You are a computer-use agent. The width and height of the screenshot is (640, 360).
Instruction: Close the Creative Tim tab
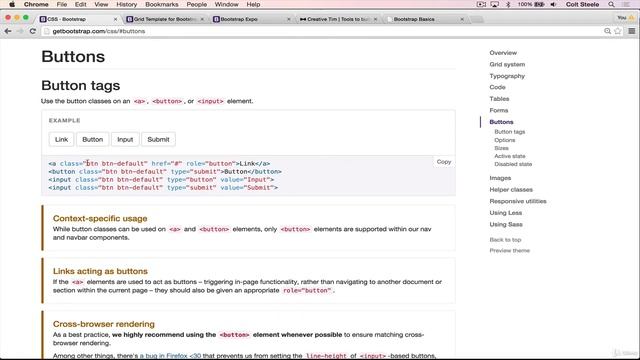[376, 19]
